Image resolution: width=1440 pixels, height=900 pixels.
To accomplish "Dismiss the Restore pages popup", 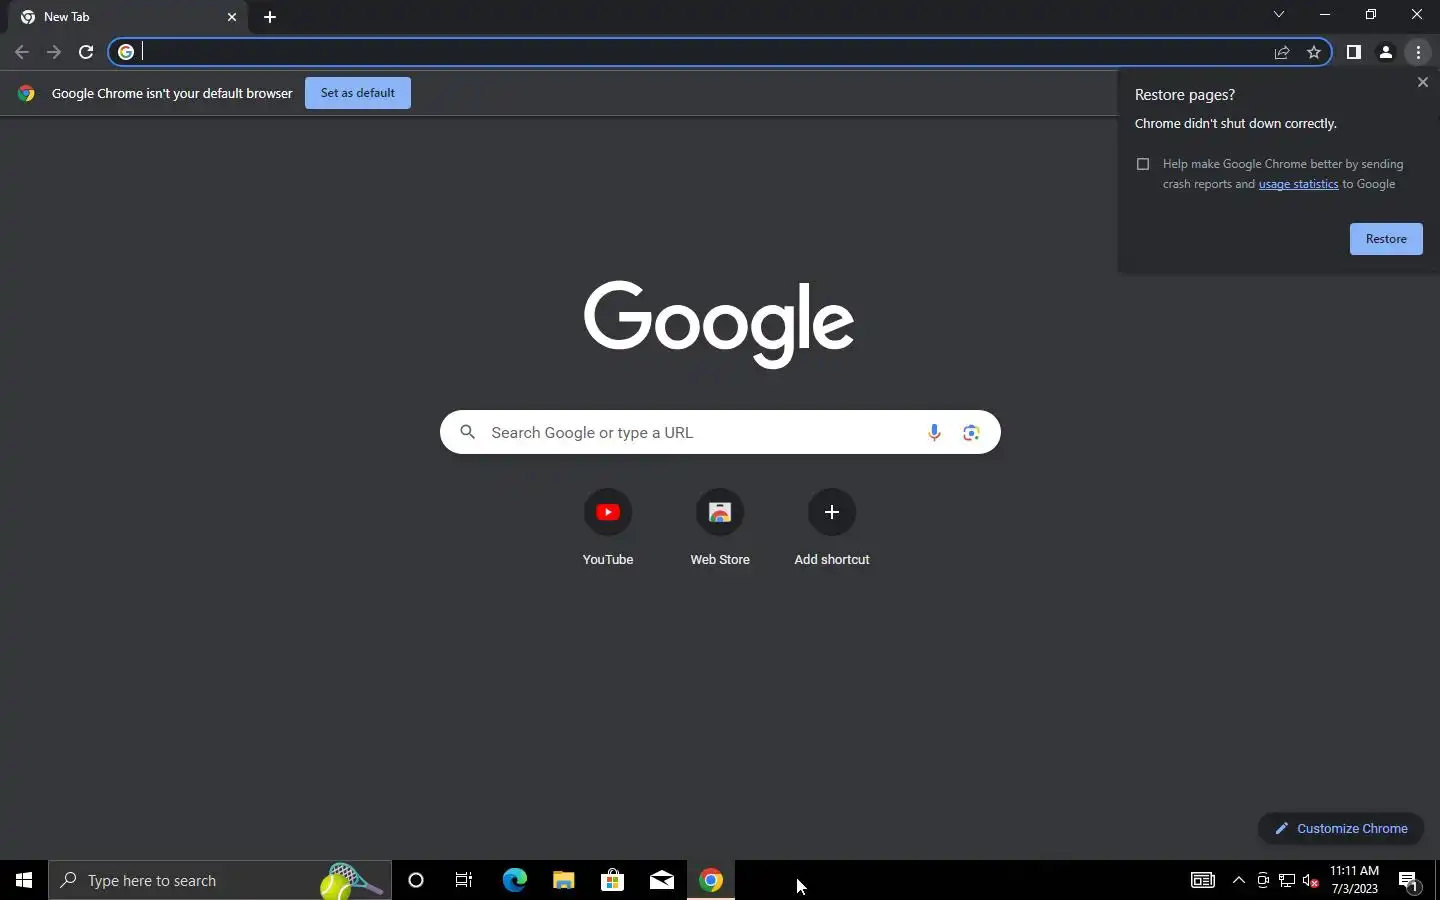I will [x=1423, y=82].
